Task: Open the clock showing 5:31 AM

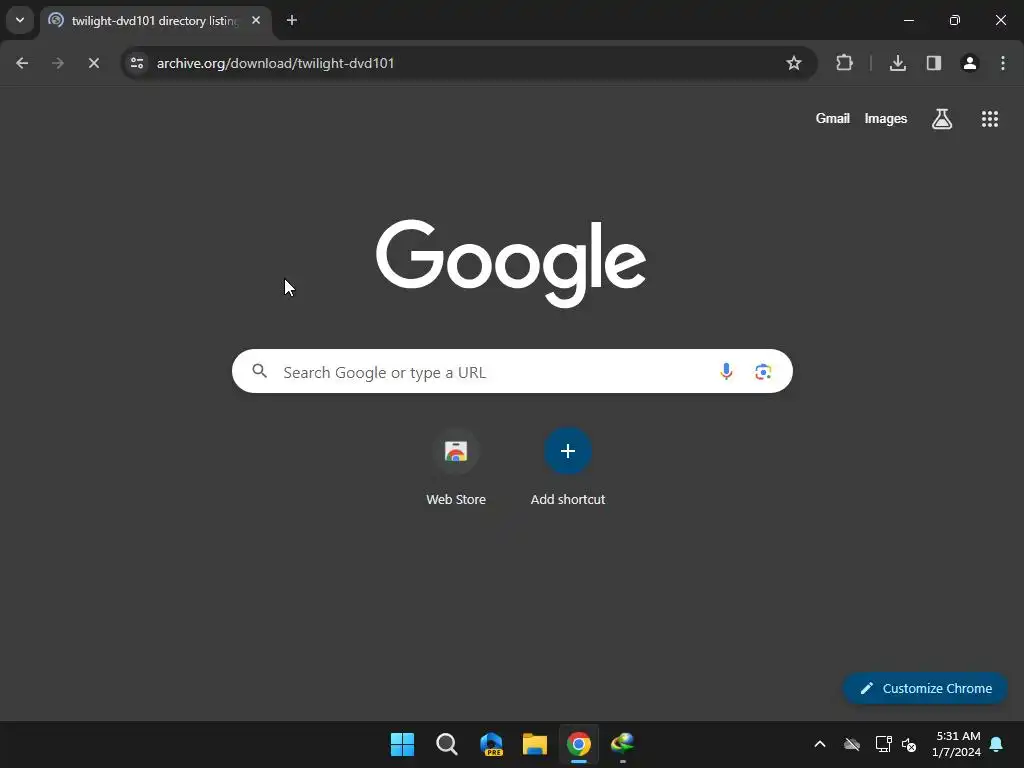Action: [x=957, y=744]
